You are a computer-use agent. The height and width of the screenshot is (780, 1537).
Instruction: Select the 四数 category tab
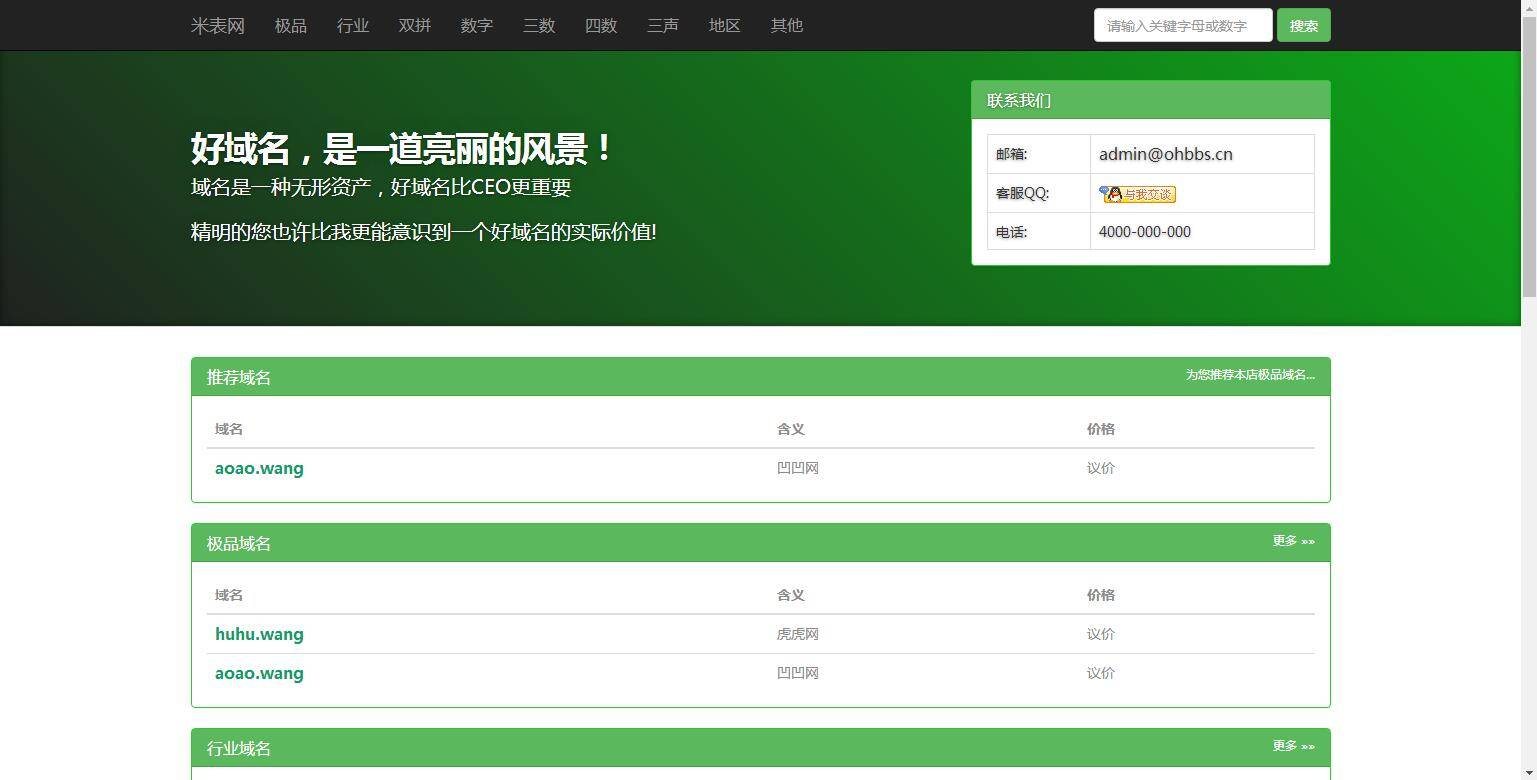coord(600,26)
